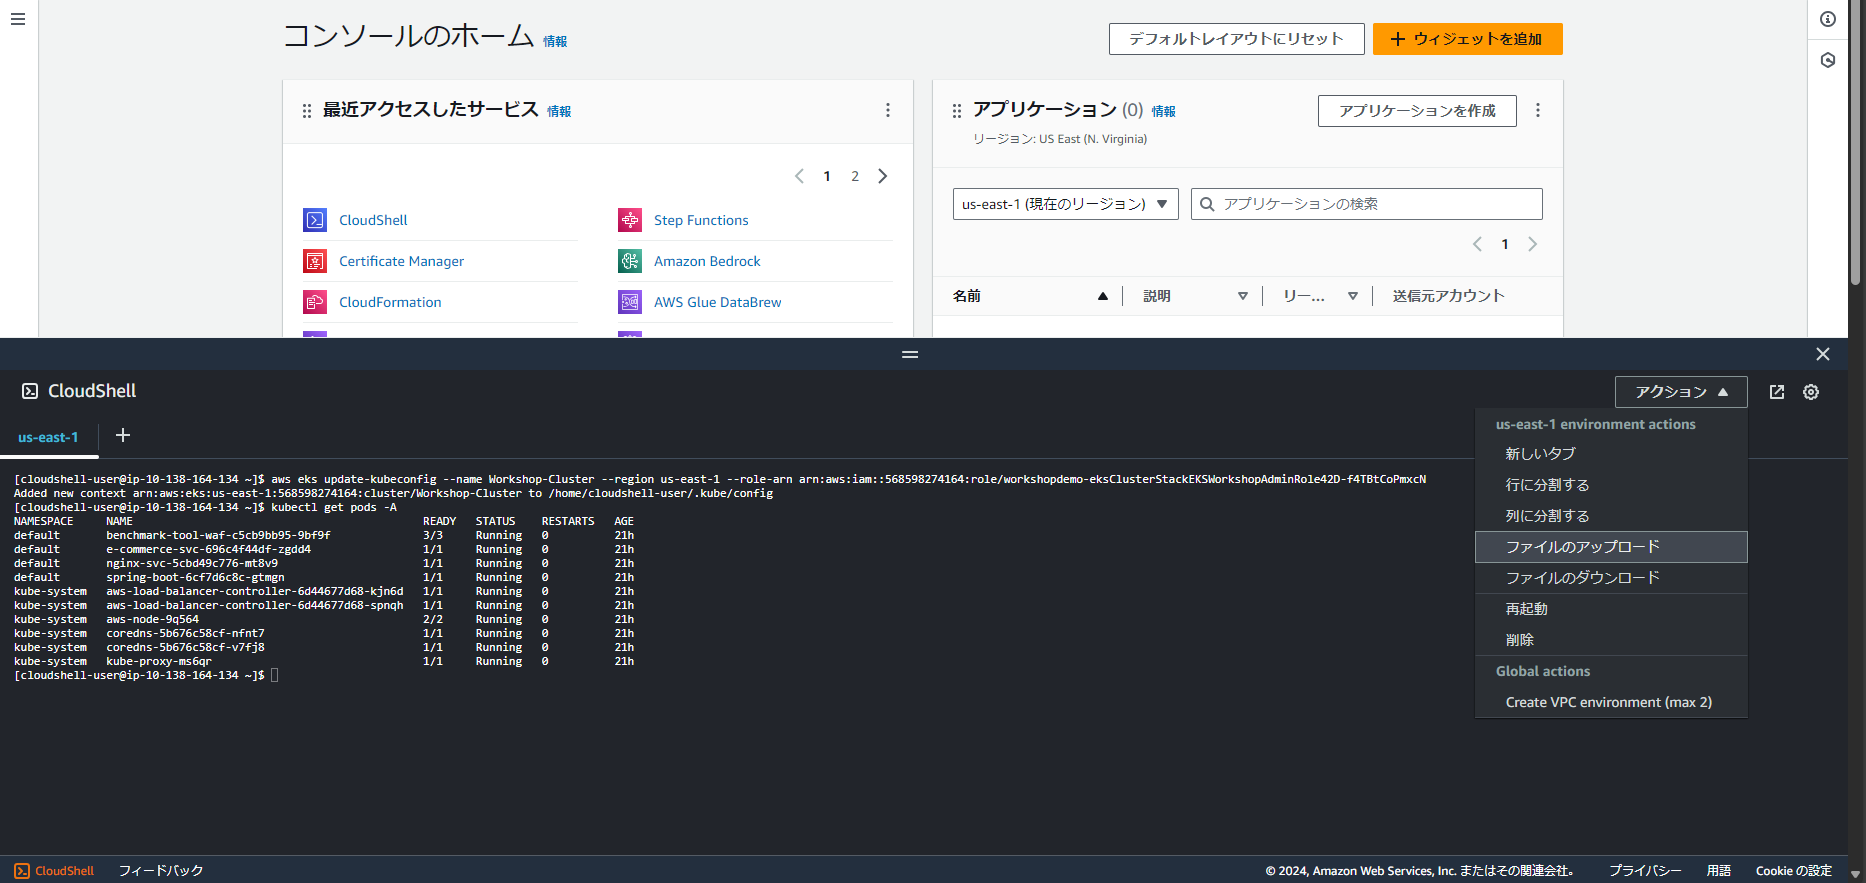Viewport: 1866px width, 883px height.
Task: Select 新しいタブ from actions menu
Action: pos(1611,454)
